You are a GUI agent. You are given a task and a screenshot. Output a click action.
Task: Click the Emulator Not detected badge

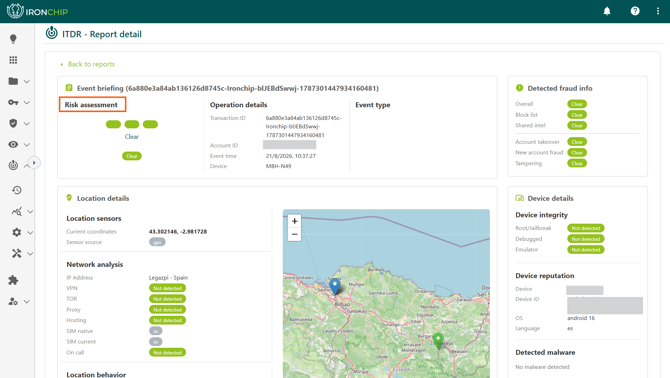(x=586, y=249)
